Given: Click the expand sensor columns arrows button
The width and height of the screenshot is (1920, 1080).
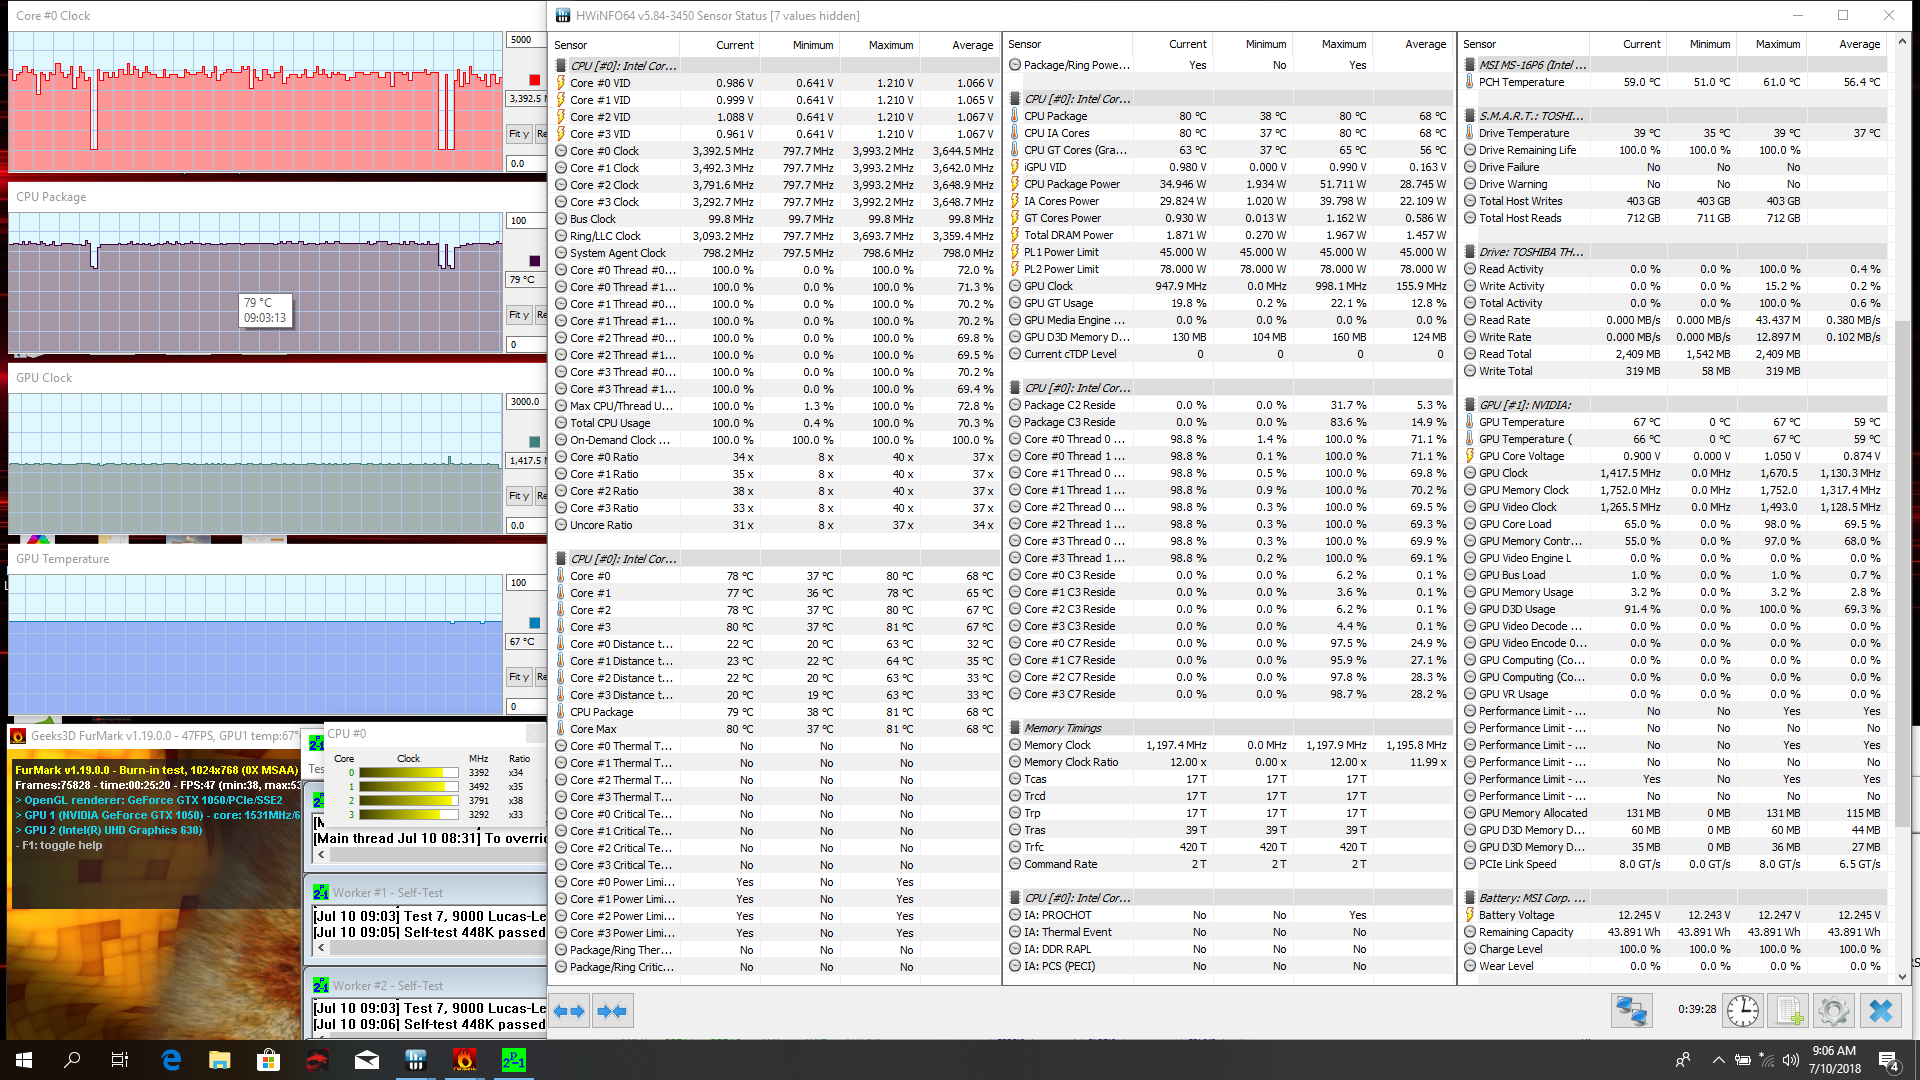Looking at the screenshot, I should coord(570,1011).
